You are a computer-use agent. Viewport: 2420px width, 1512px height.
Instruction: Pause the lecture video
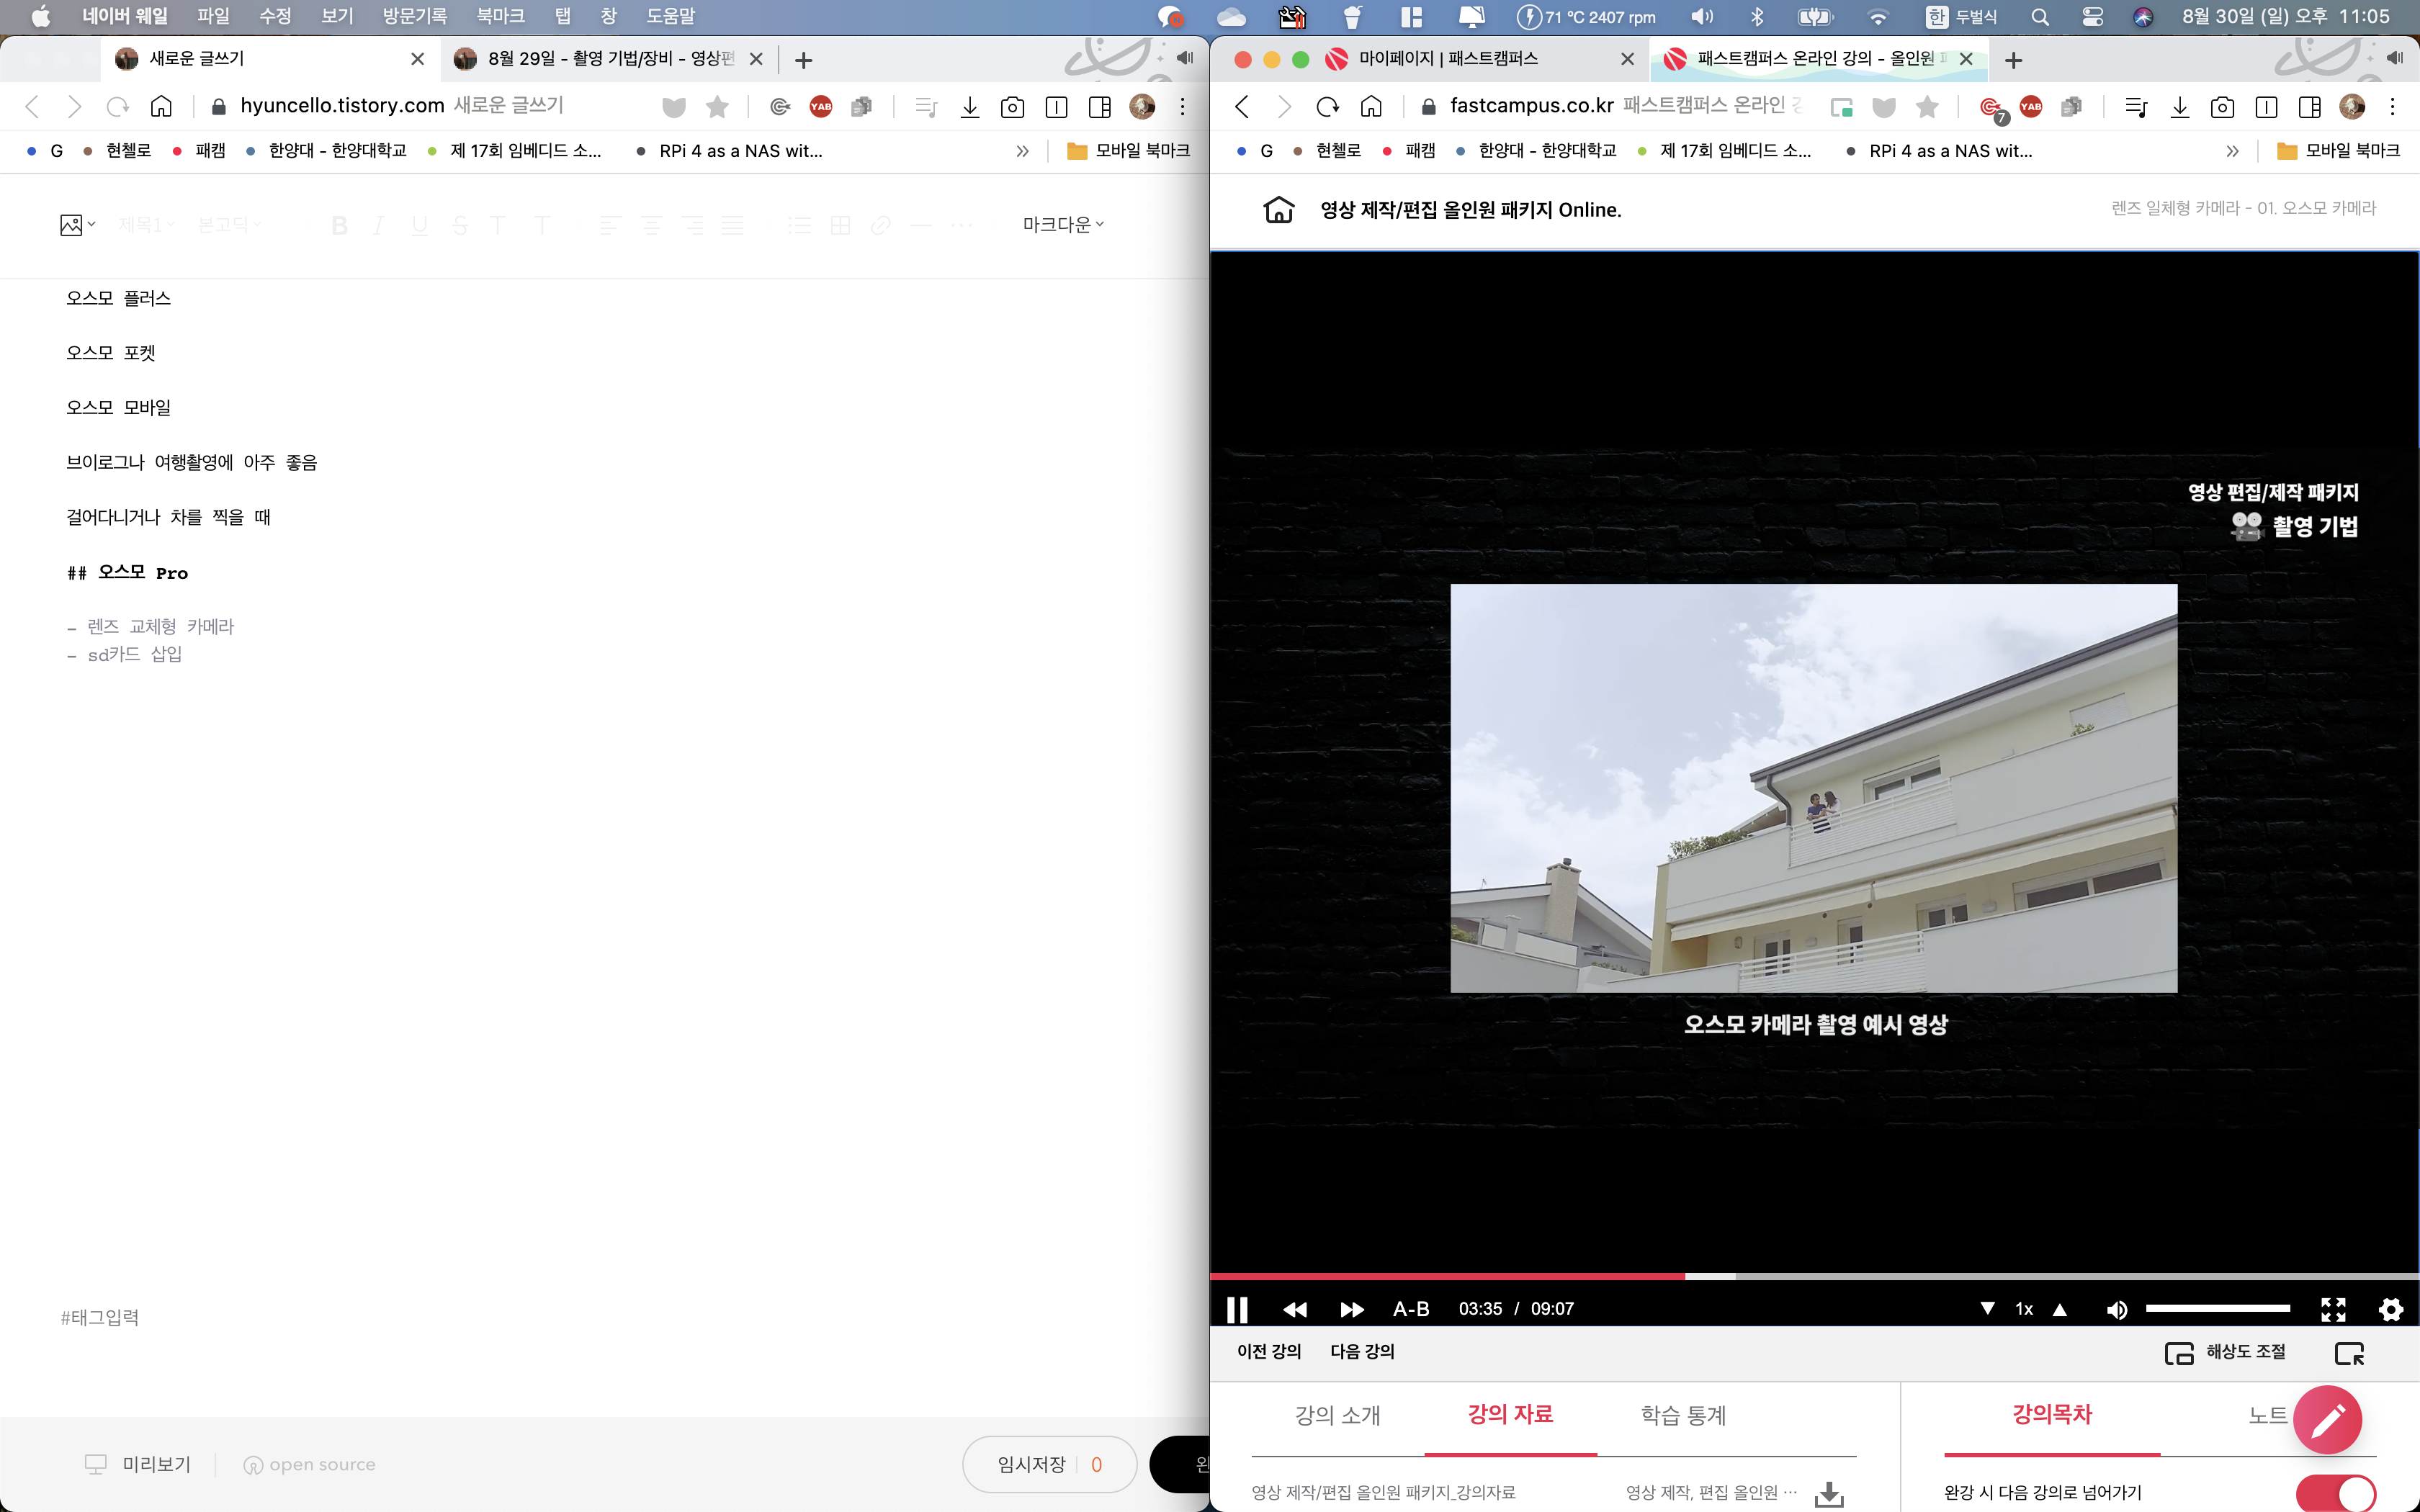[1237, 1309]
